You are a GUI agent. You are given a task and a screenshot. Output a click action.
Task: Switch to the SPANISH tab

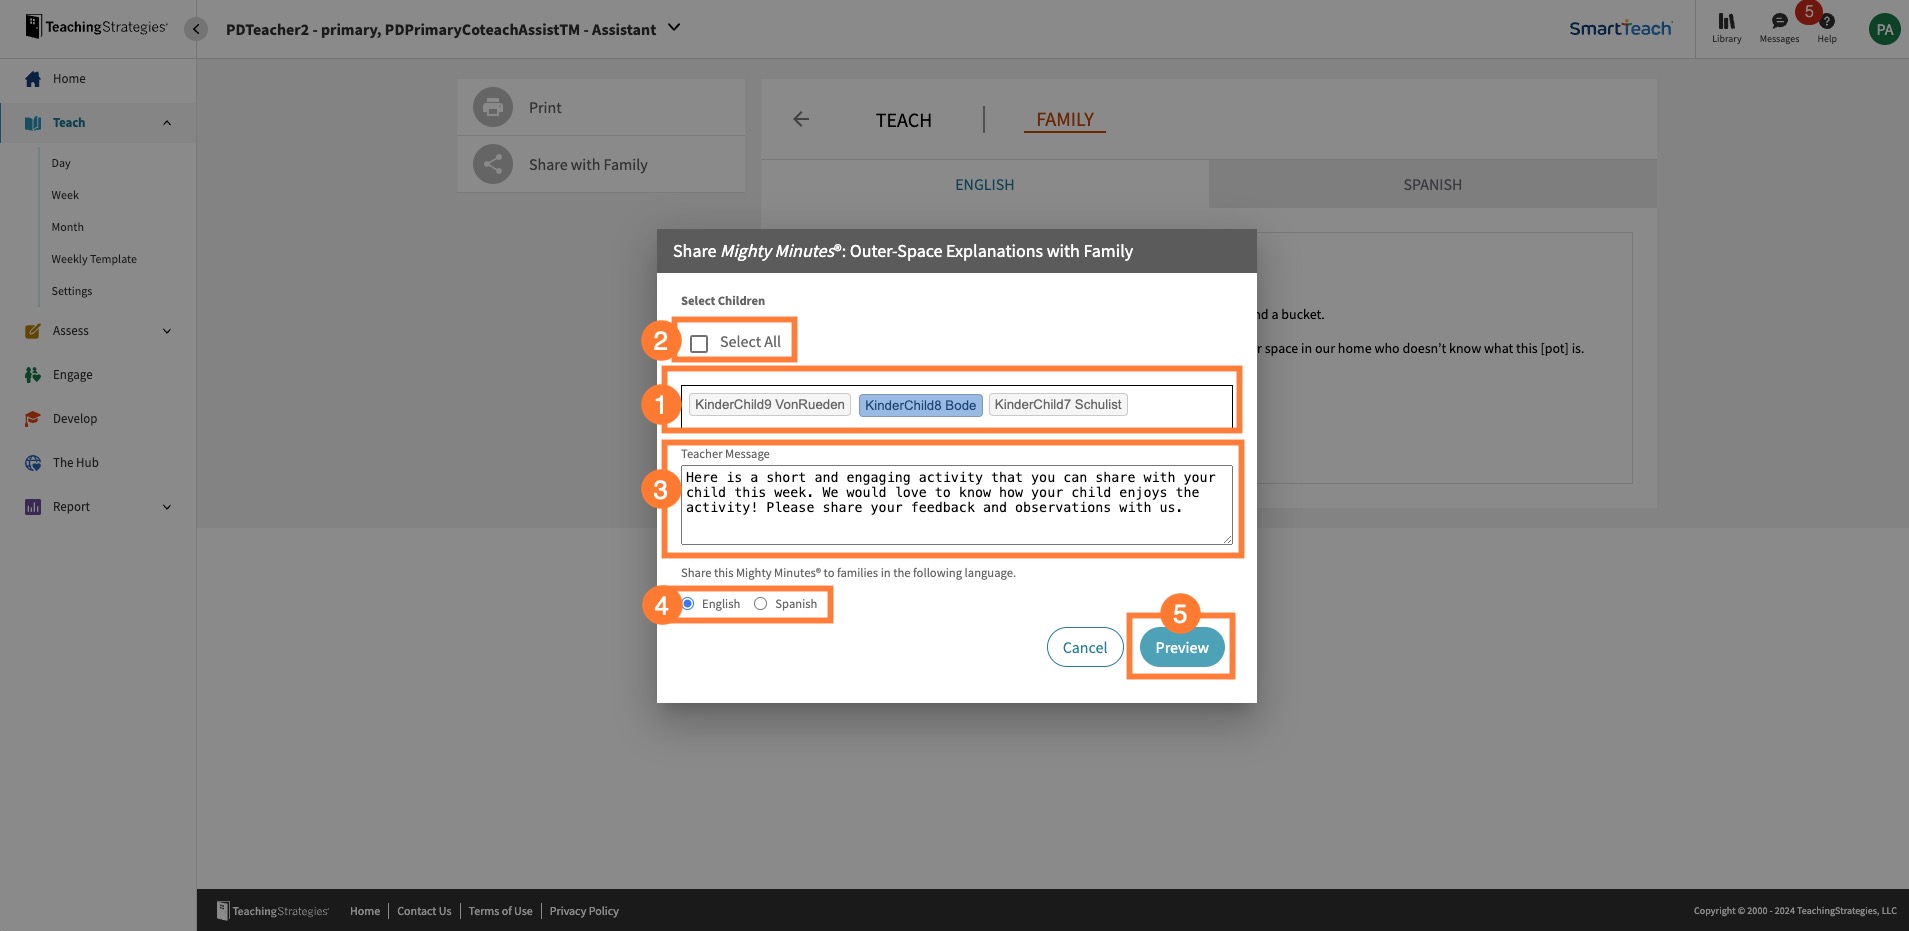coord(1432,185)
